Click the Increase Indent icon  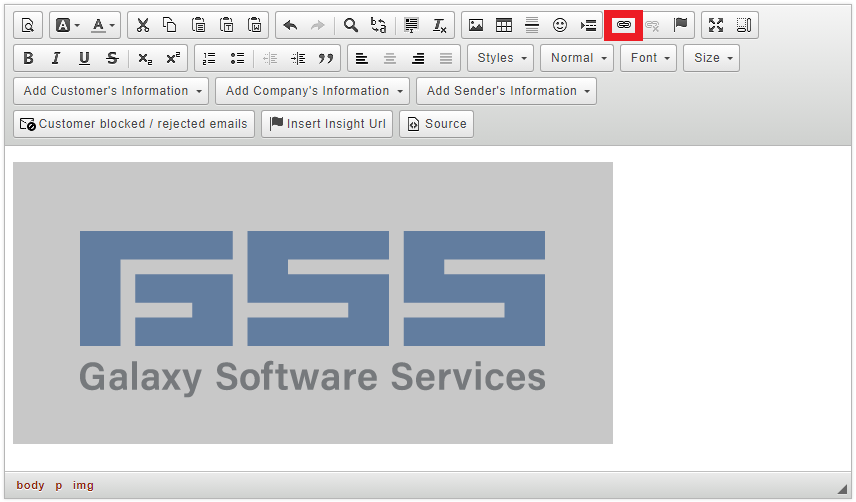tap(298, 58)
